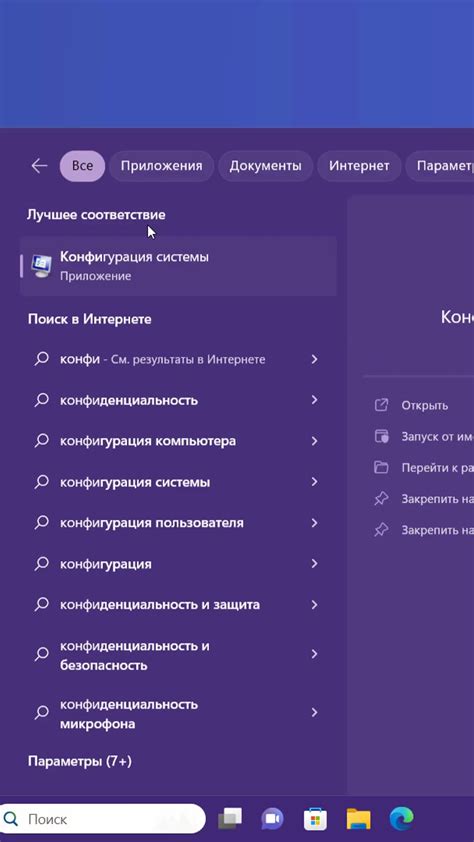Open File Explorer from the taskbar
This screenshot has height=842, width=474.
[x=358, y=819]
